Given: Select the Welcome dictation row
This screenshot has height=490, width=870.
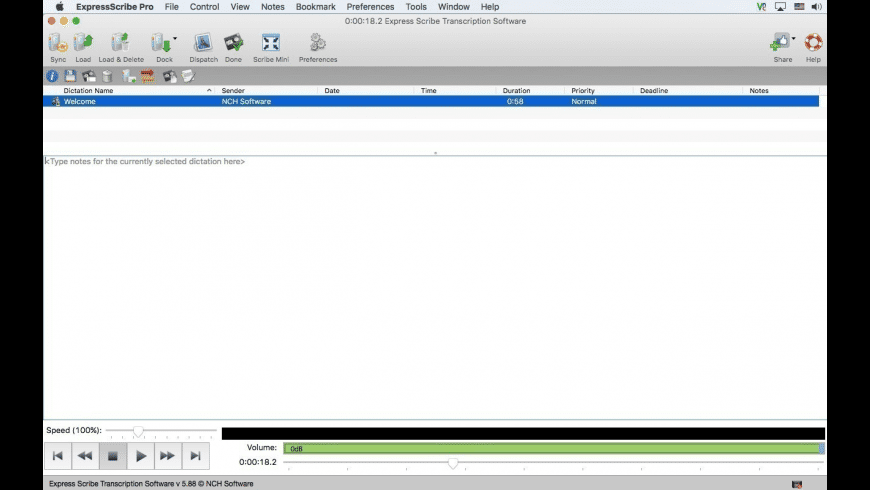Looking at the screenshot, I should click(431, 101).
